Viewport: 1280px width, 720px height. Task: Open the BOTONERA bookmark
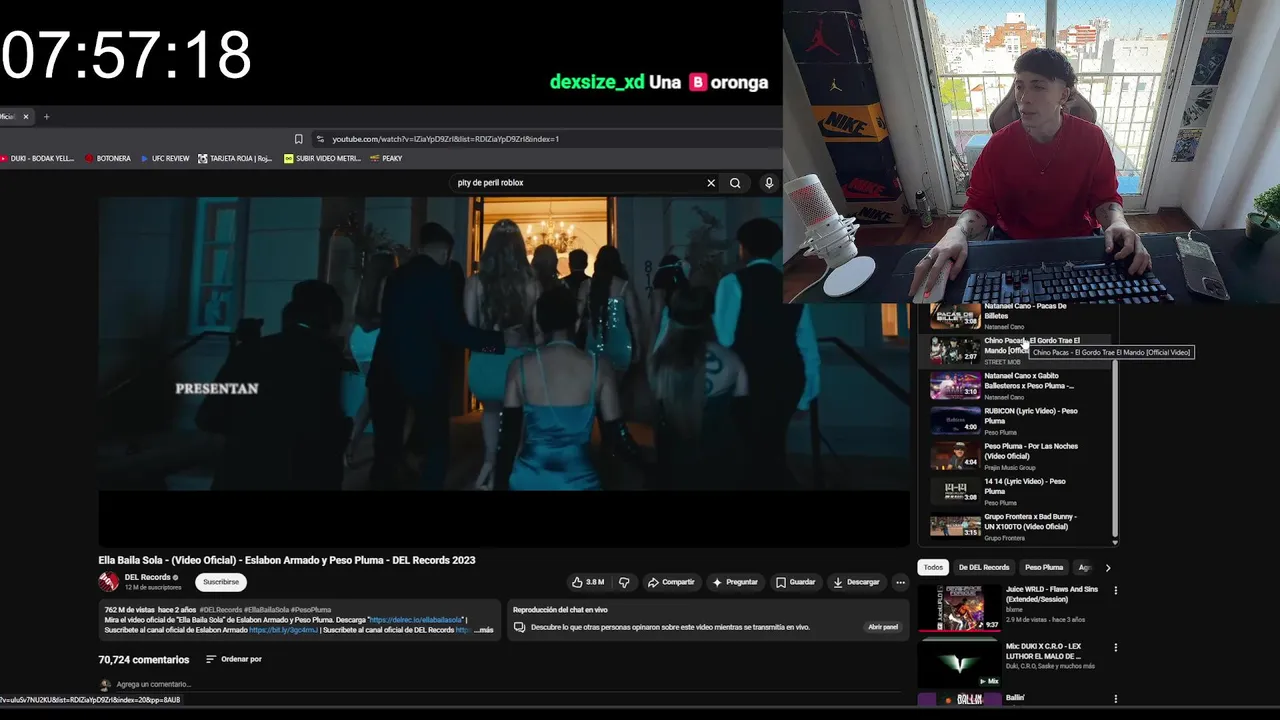[108, 158]
